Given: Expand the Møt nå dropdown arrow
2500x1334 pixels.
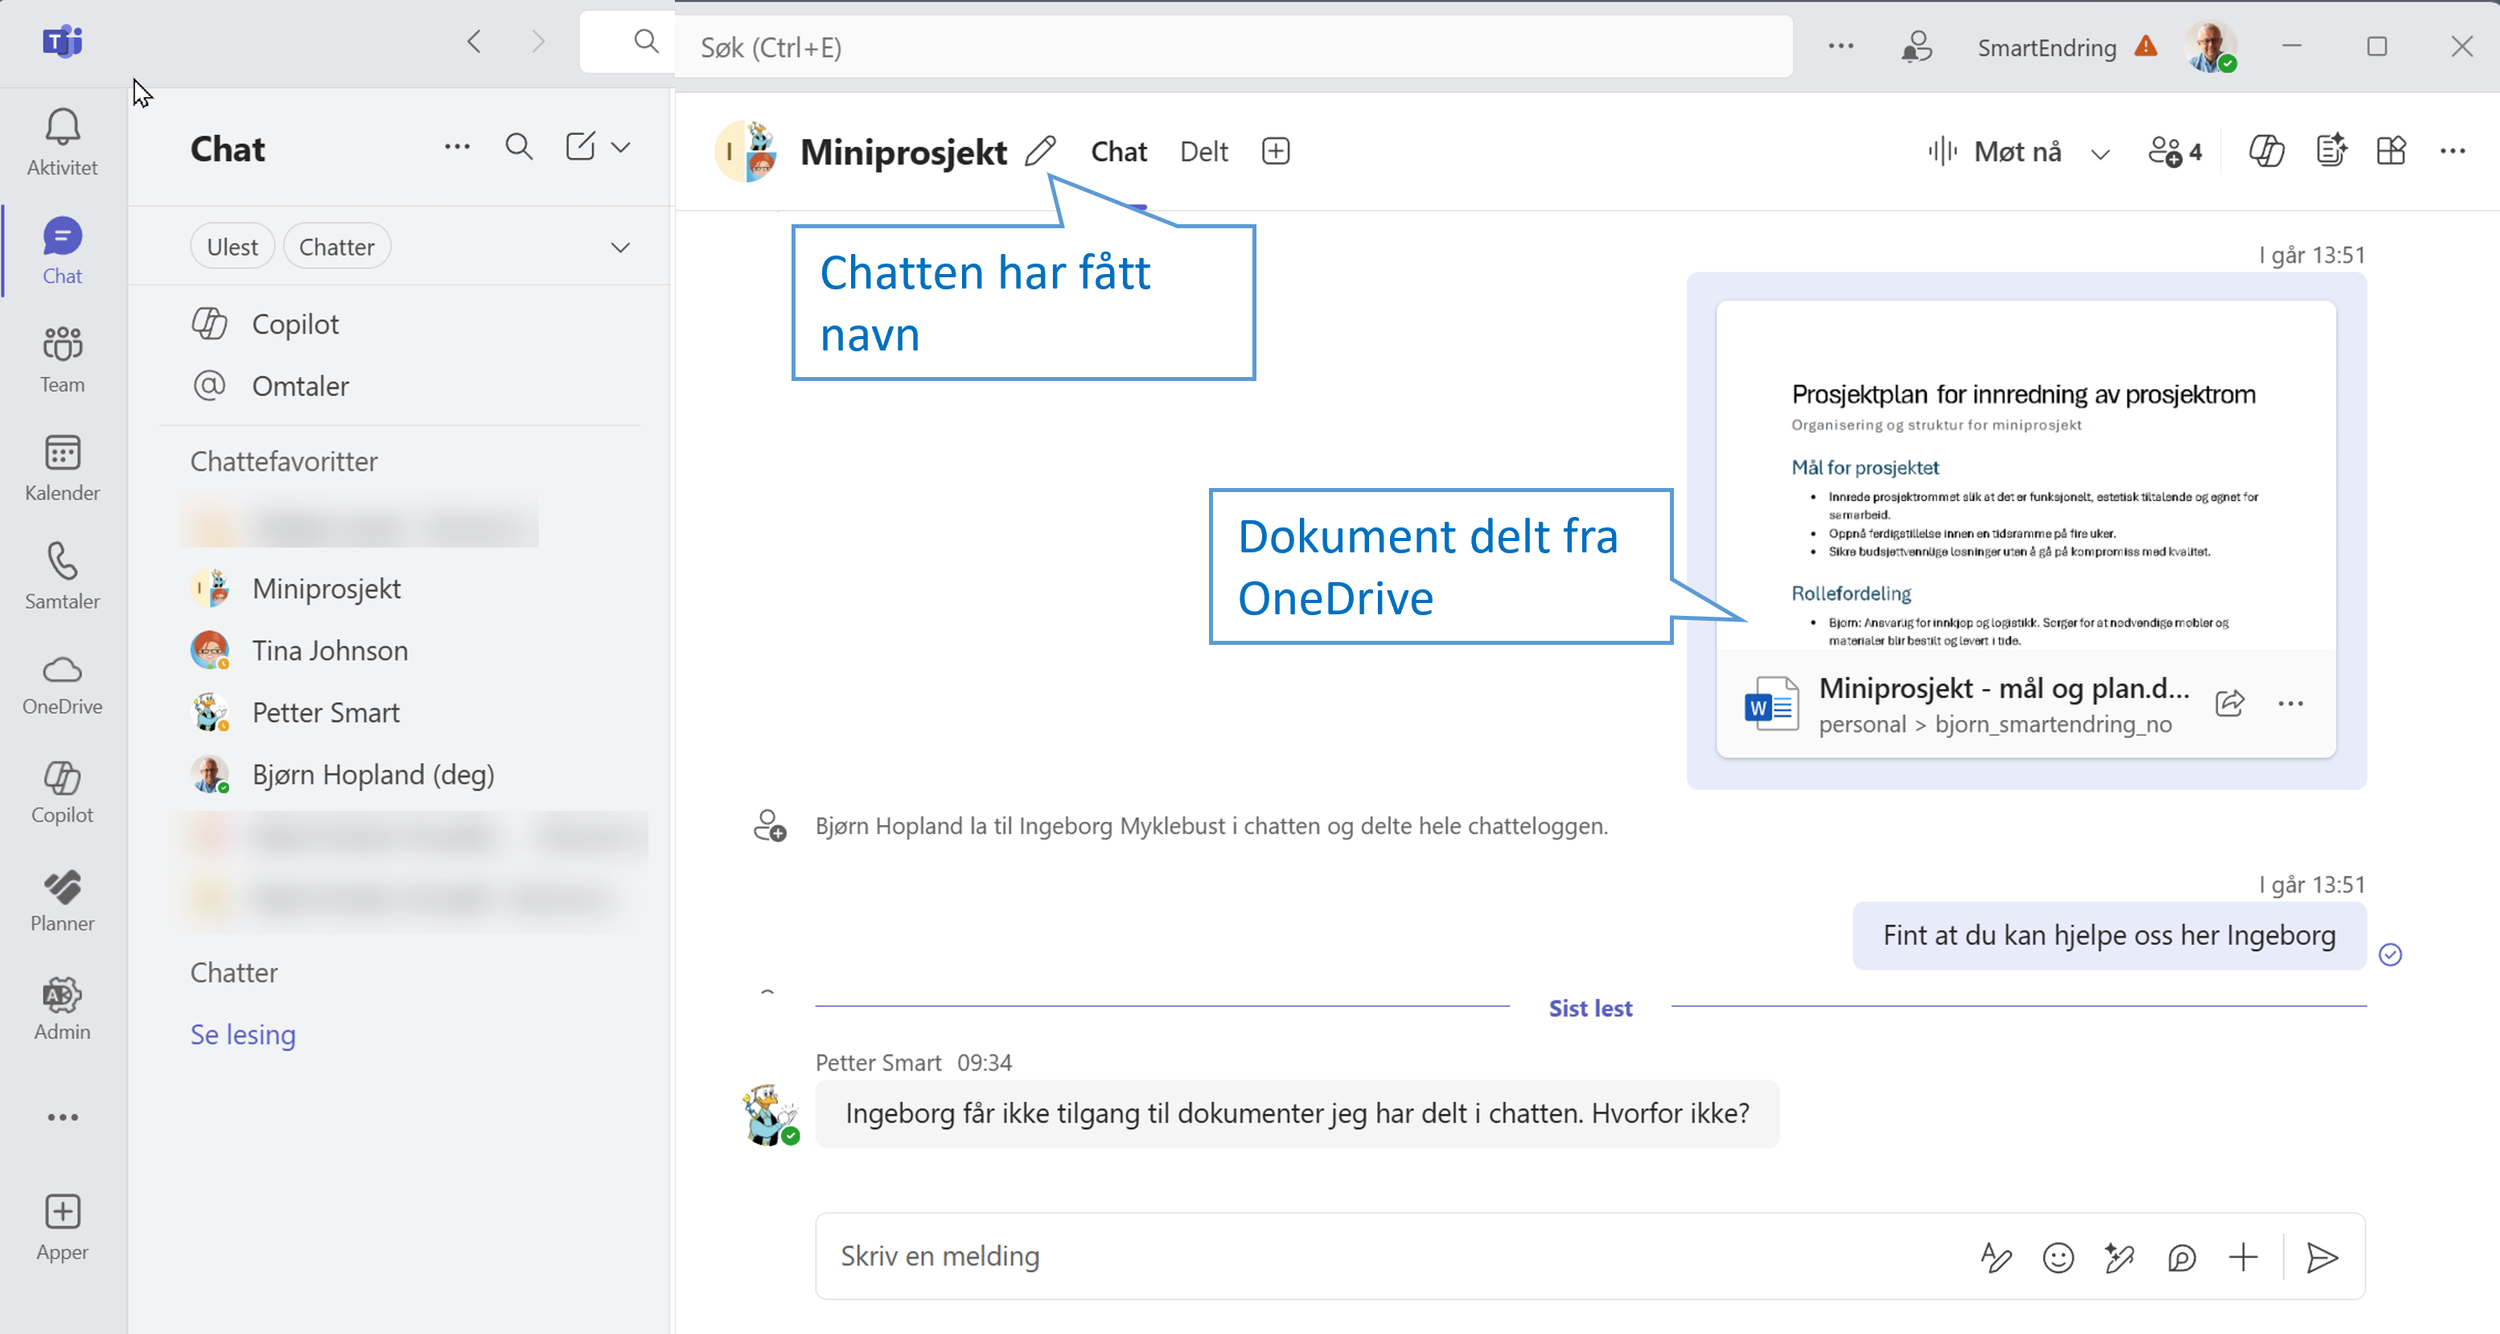Looking at the screenshot, I should coord(2100,153).
